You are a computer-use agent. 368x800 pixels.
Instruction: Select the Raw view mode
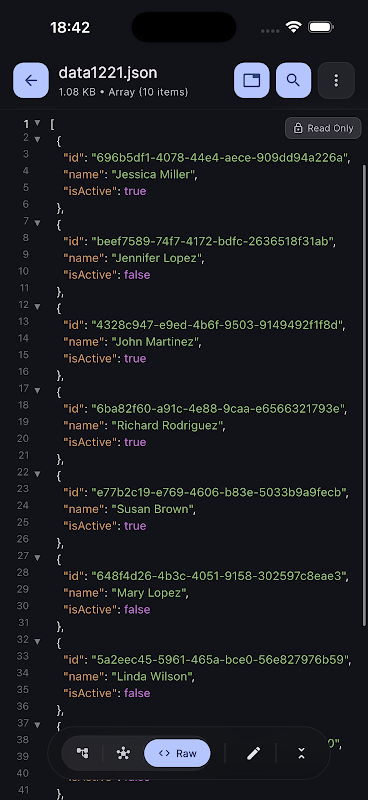[x=177, y=753]
